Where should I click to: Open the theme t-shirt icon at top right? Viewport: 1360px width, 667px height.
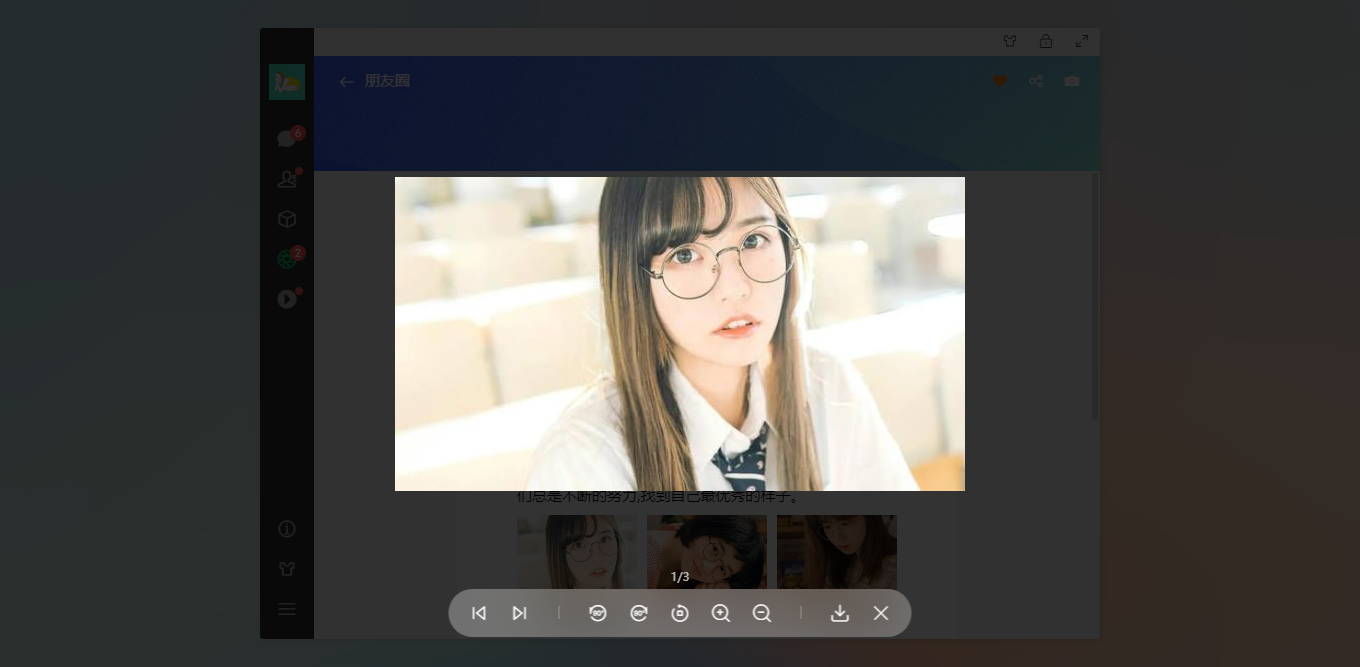pyautogui.click(x=1010, y=41)
